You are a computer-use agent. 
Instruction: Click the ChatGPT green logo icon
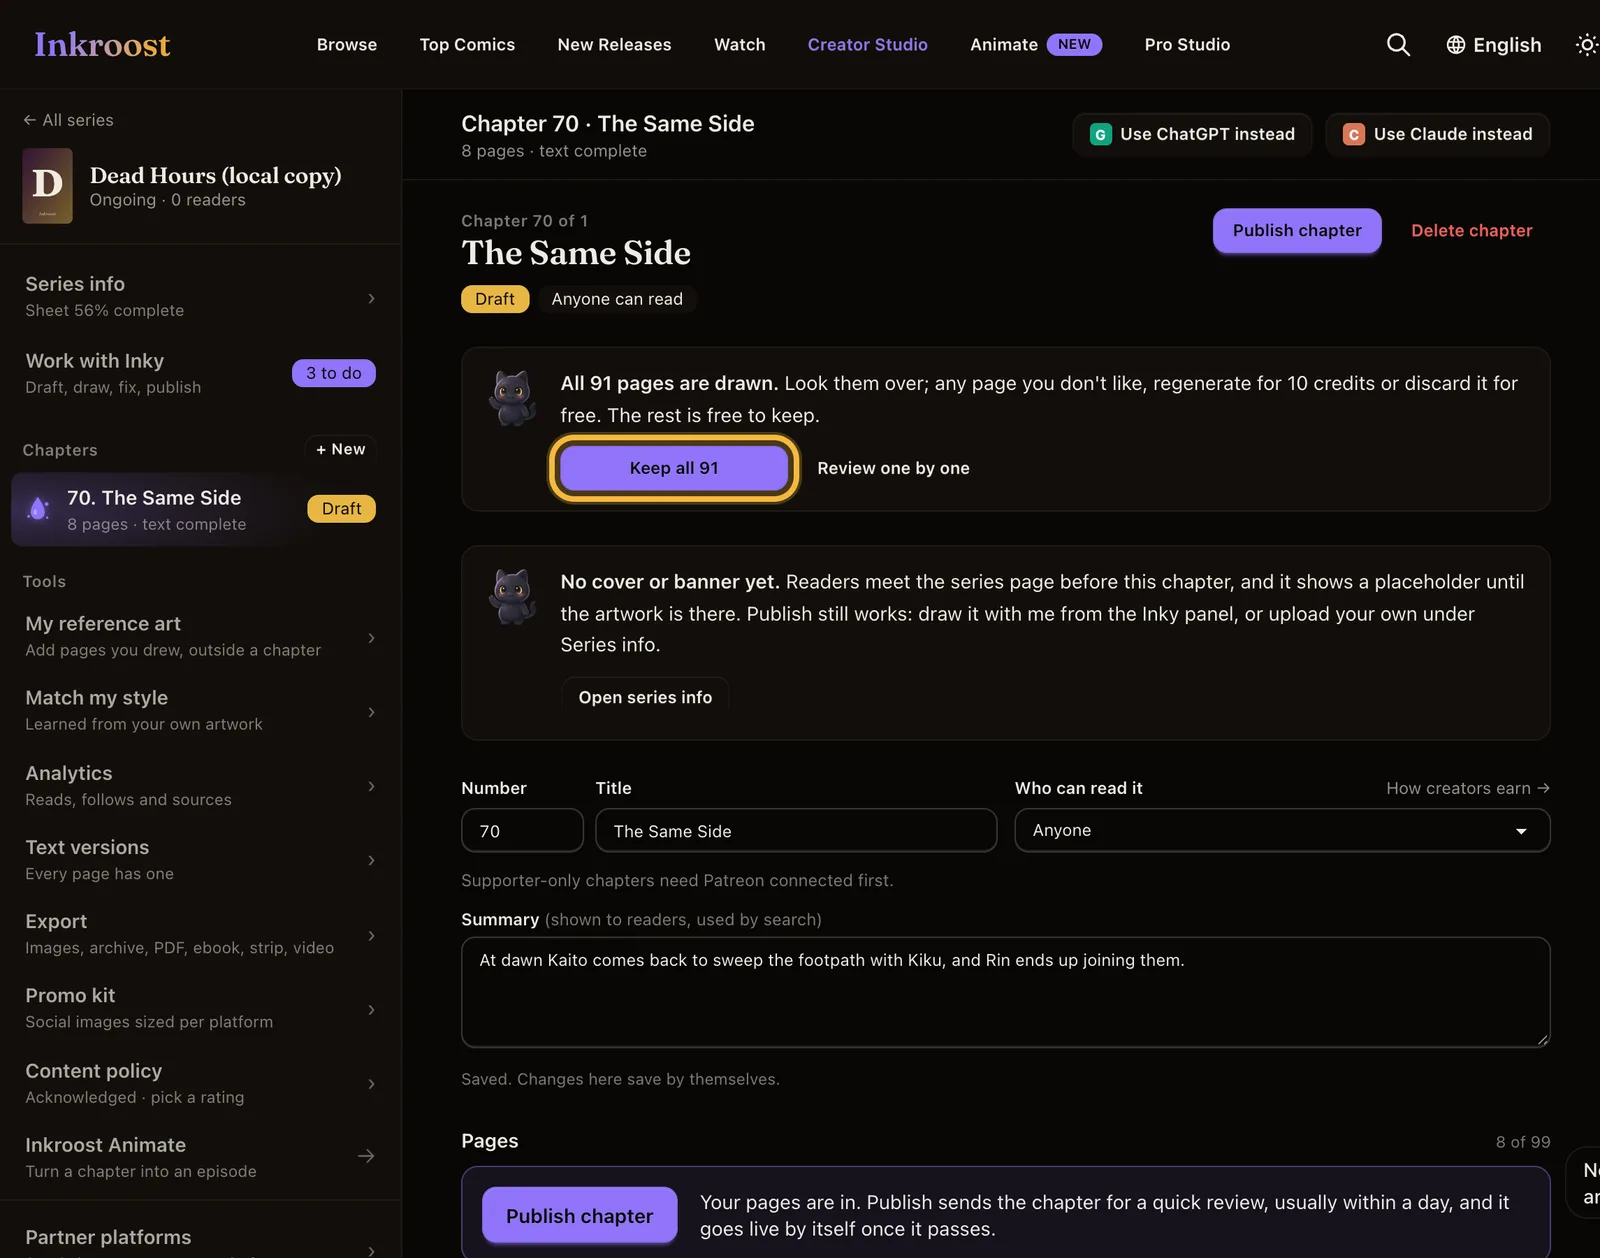pos(1100,134)
